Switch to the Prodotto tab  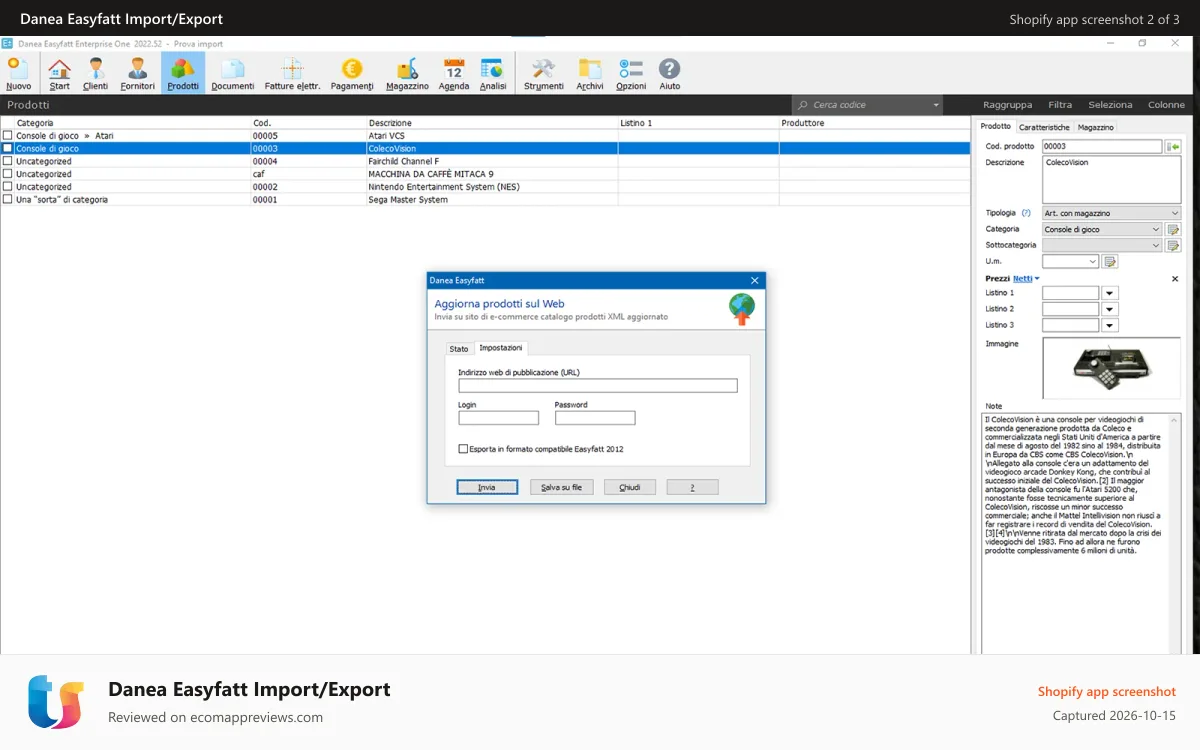995,127
